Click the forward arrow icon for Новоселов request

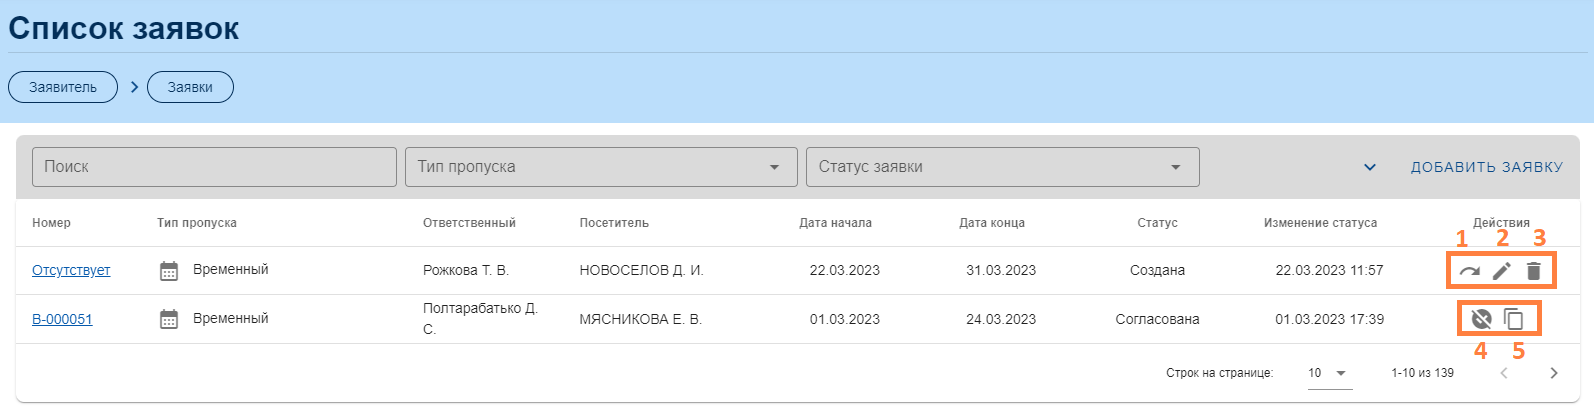[x=1468, y=271]
